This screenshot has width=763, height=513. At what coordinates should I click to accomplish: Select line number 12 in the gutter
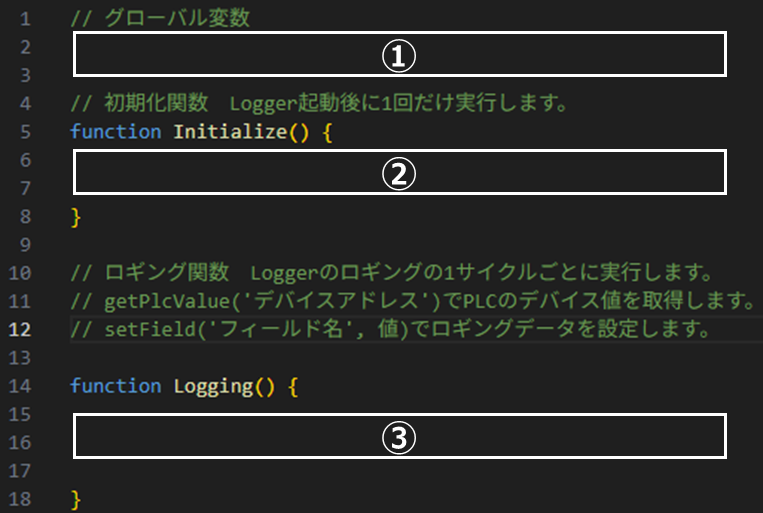click(24, 329)
